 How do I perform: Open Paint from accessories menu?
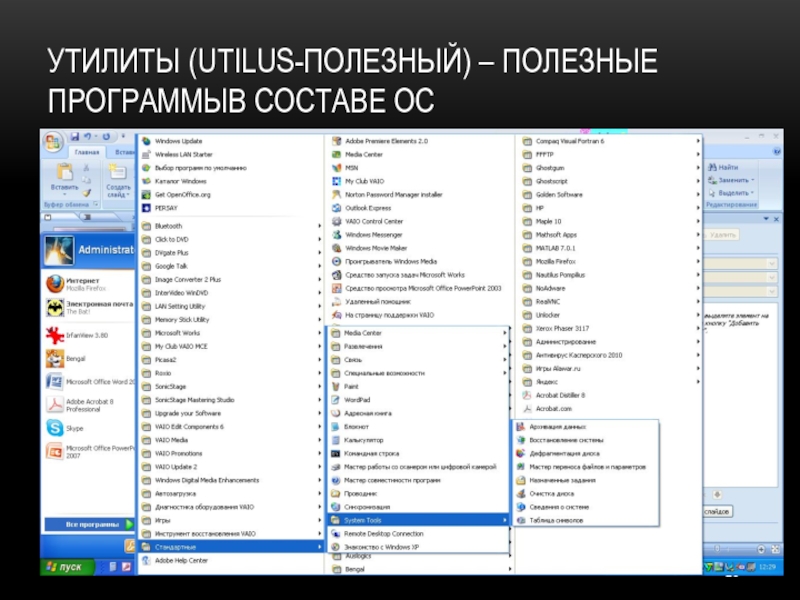[351, 386]
